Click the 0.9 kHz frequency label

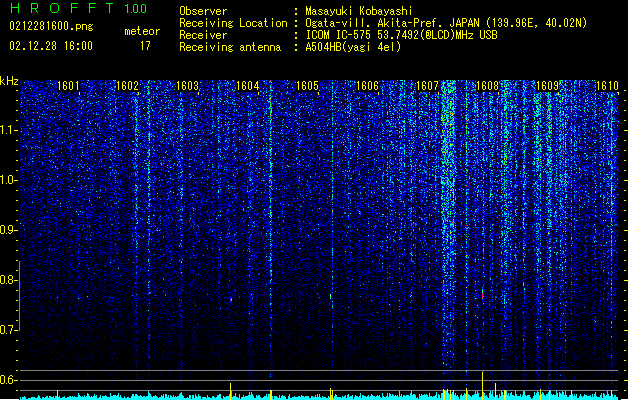9,230
